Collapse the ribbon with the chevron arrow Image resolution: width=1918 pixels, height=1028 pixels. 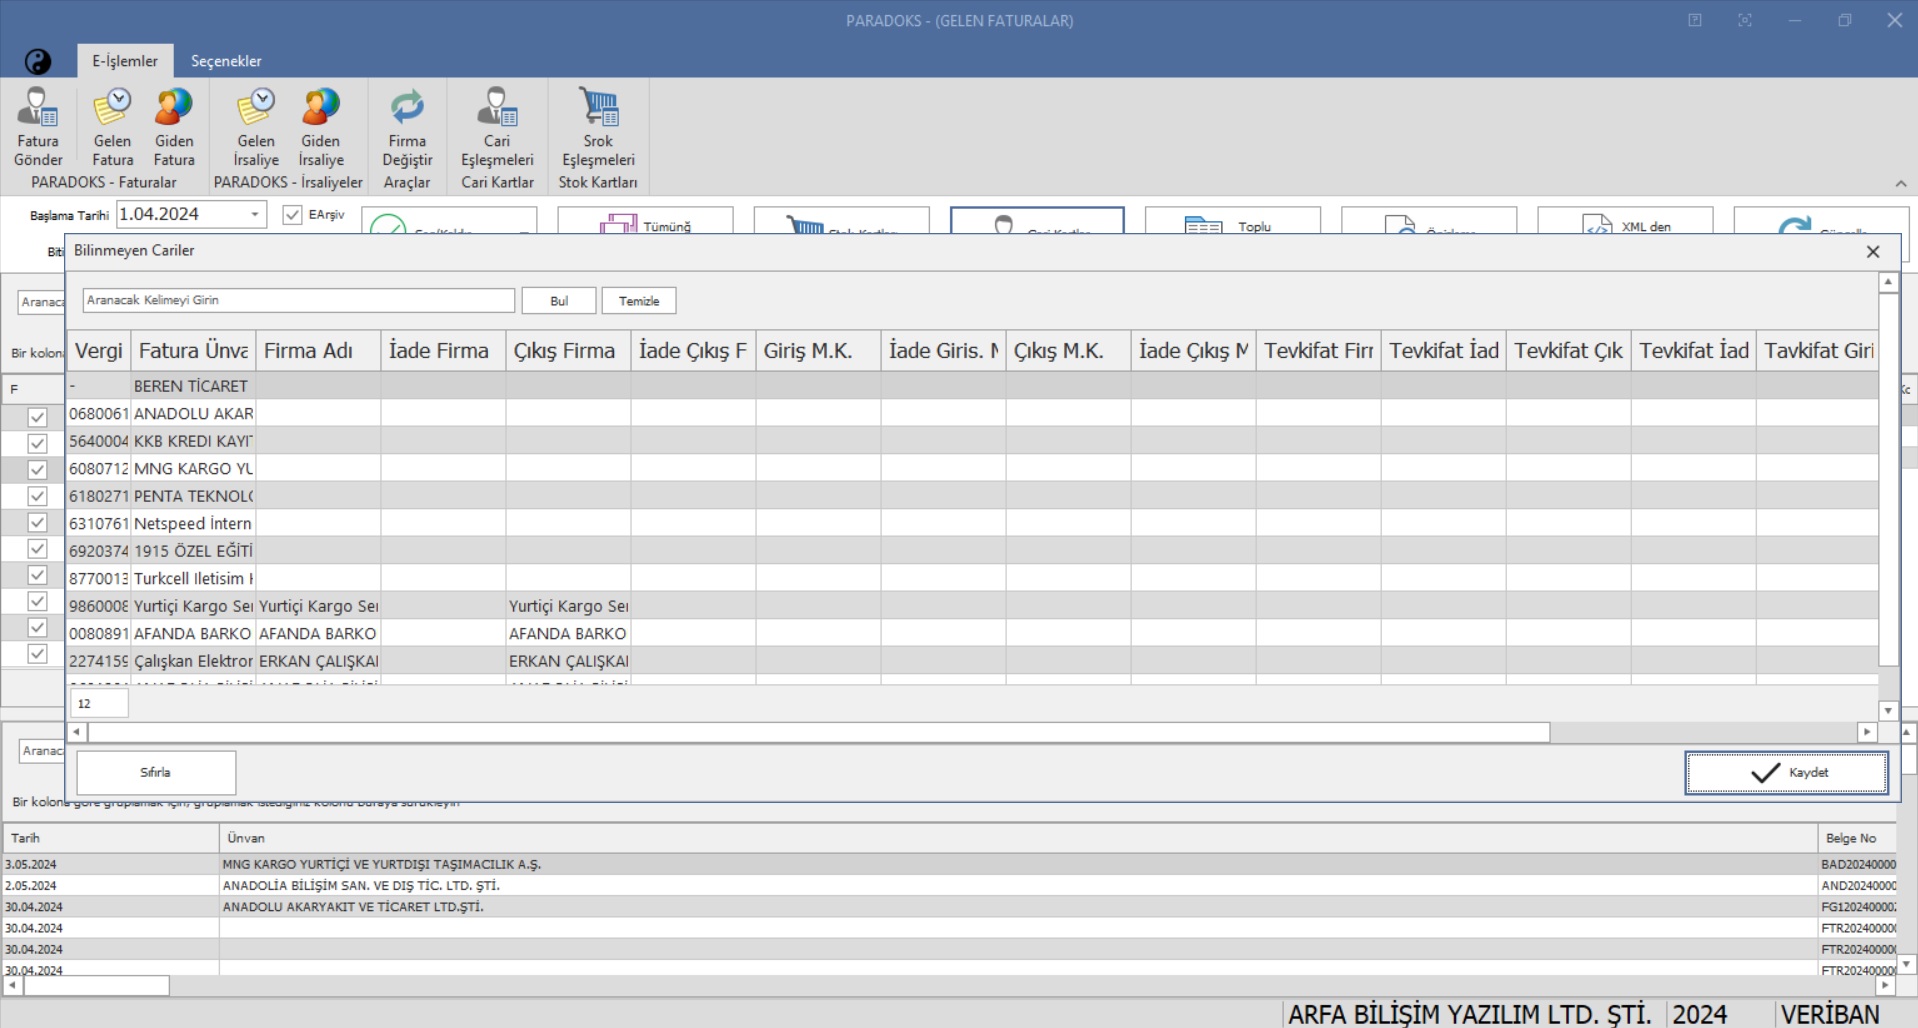pyautogui.click(x=1900, y=184)
